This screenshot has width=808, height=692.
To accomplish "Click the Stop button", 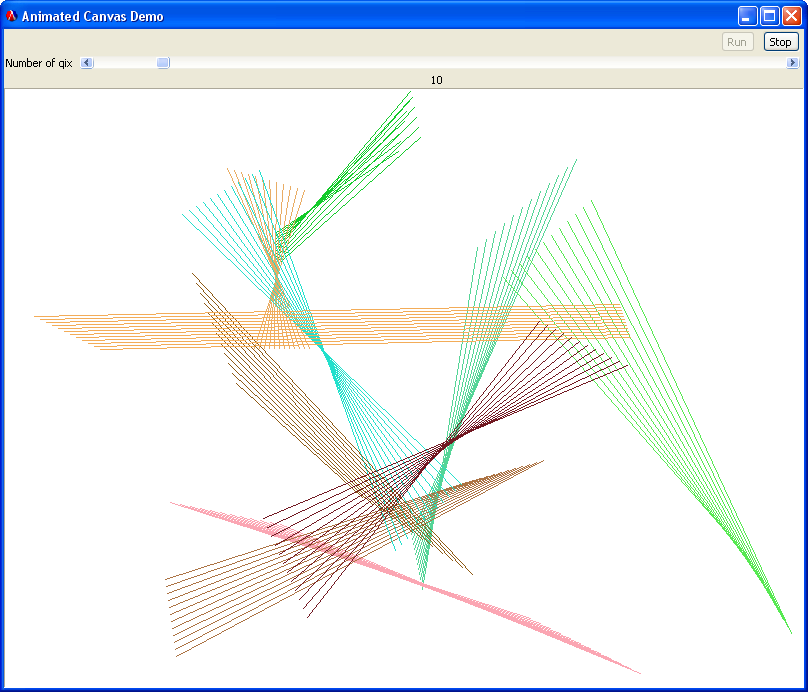I will pos(780,42).
